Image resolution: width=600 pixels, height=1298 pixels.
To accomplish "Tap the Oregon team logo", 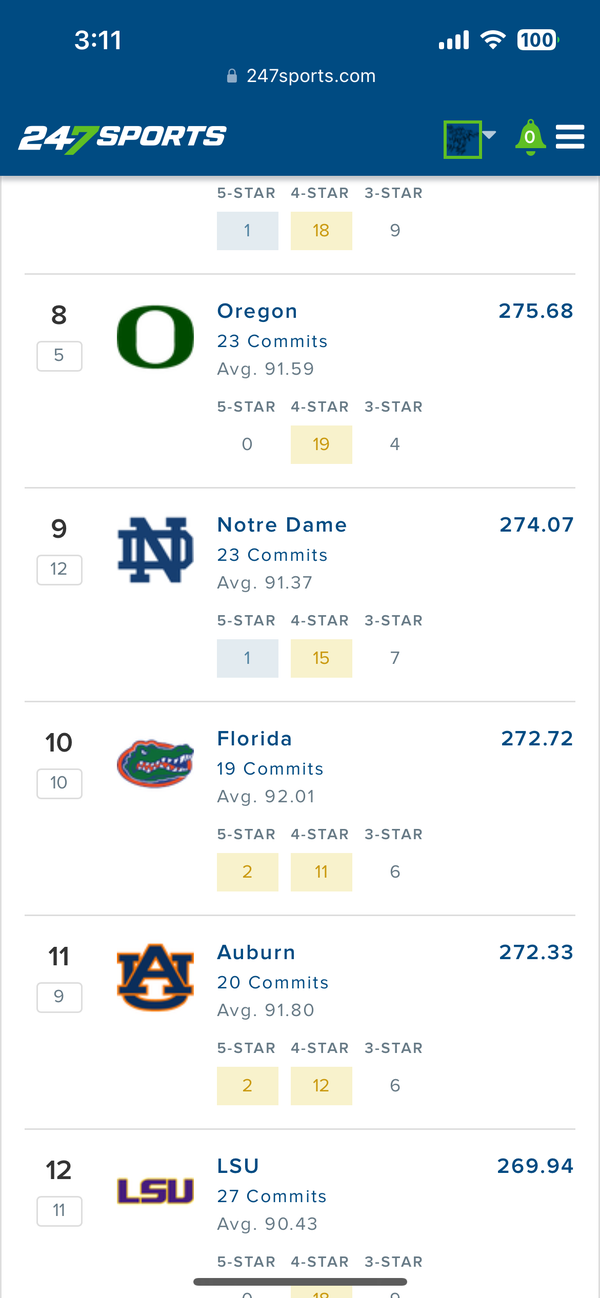I will 155,337.
